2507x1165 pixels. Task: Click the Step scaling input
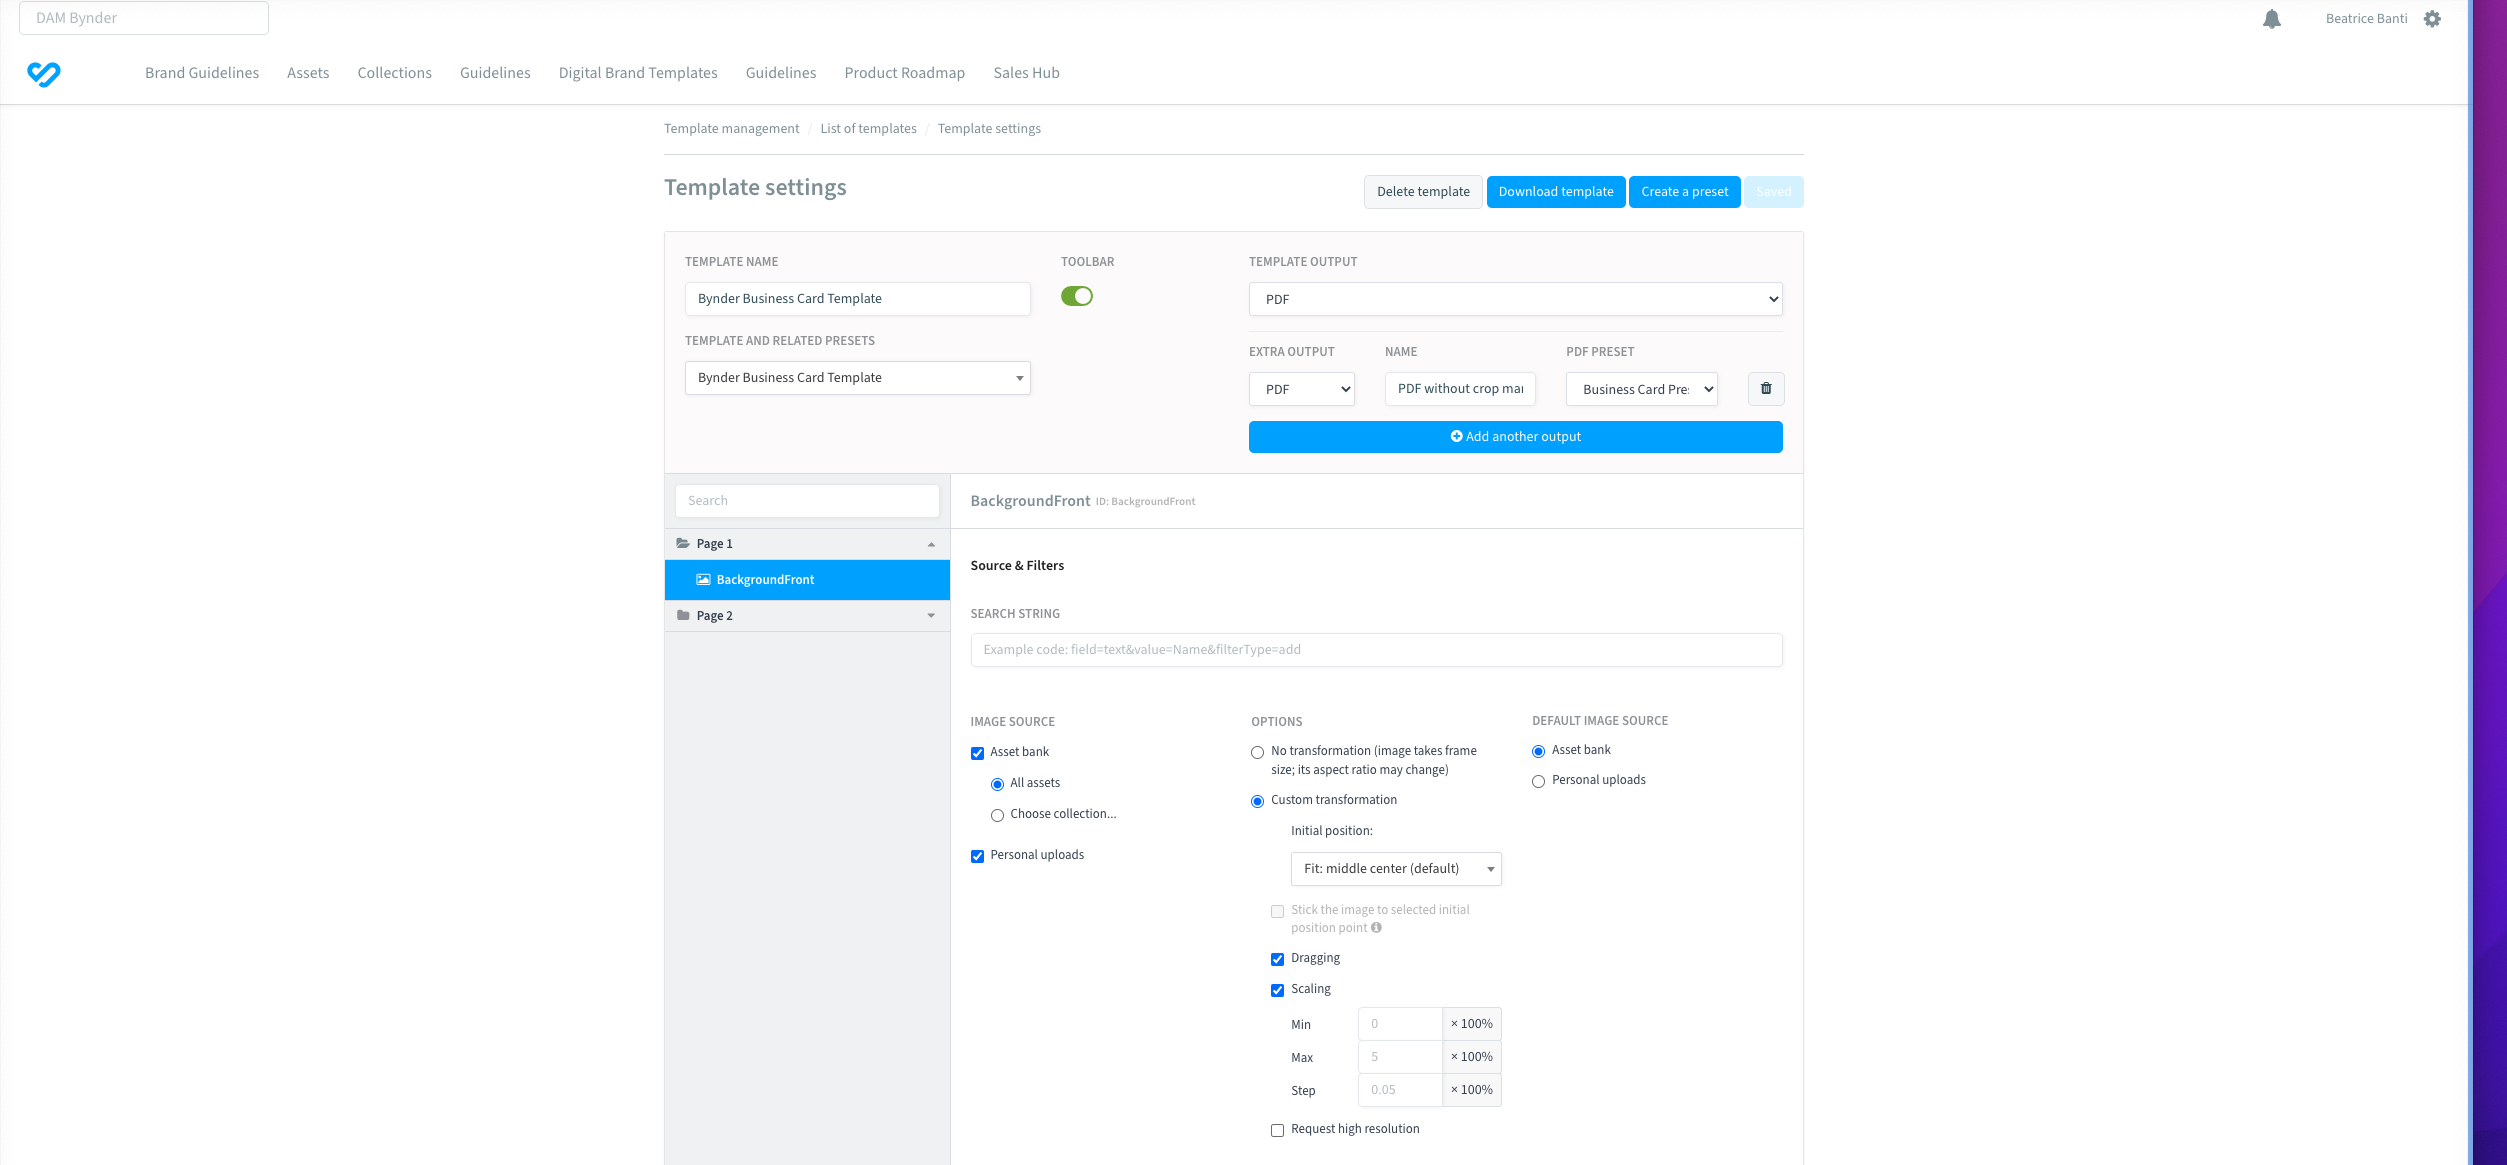(1400, 1090)
